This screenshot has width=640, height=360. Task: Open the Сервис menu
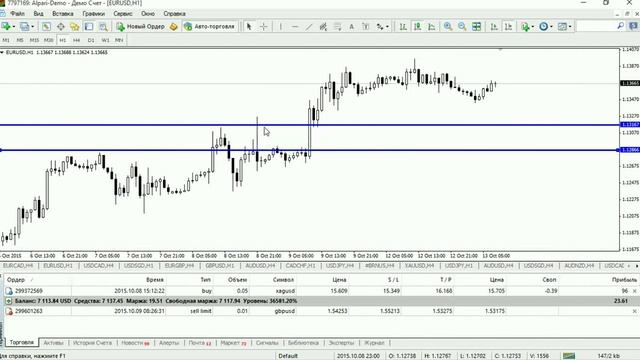click(123, 13)
